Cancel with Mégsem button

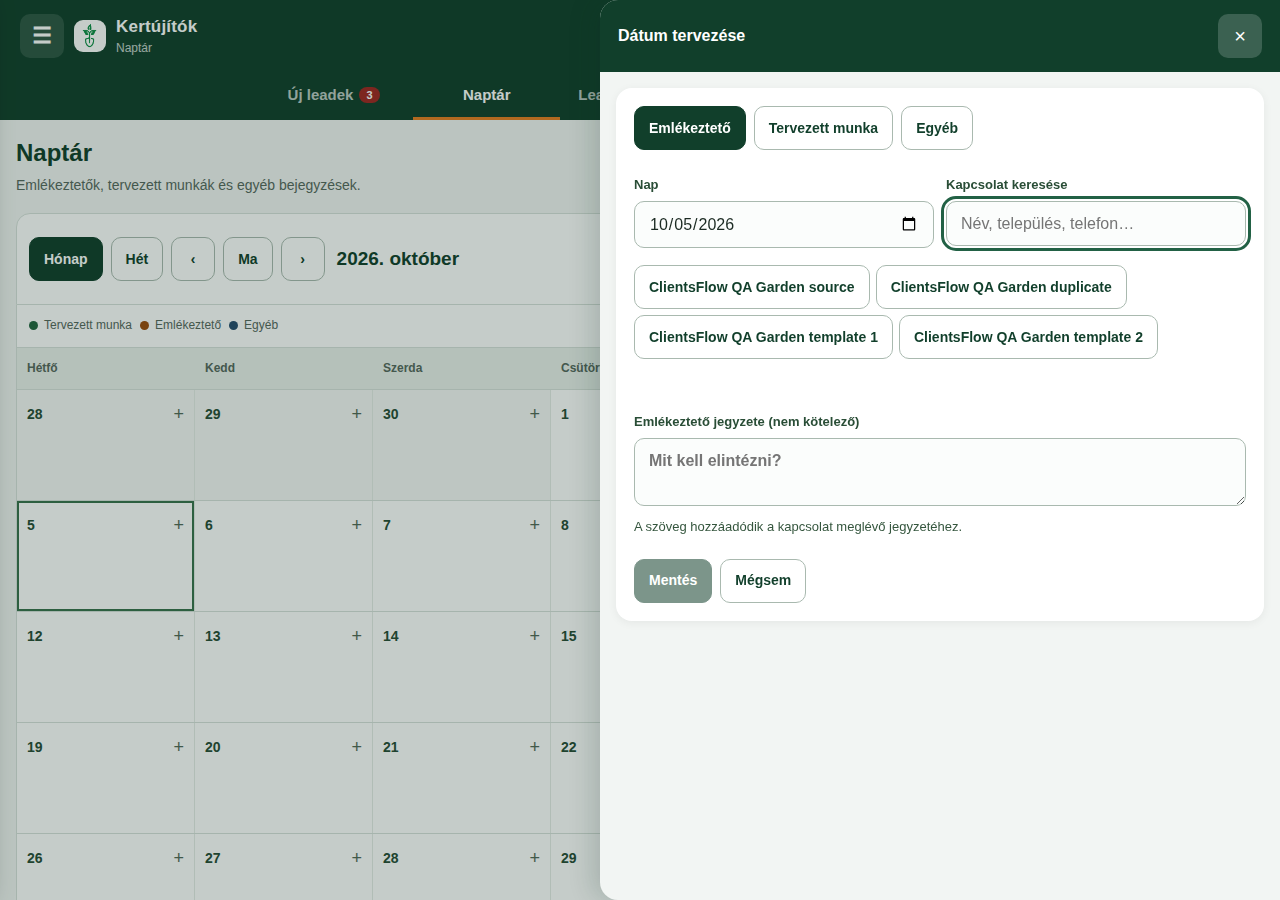click(763, 581)
